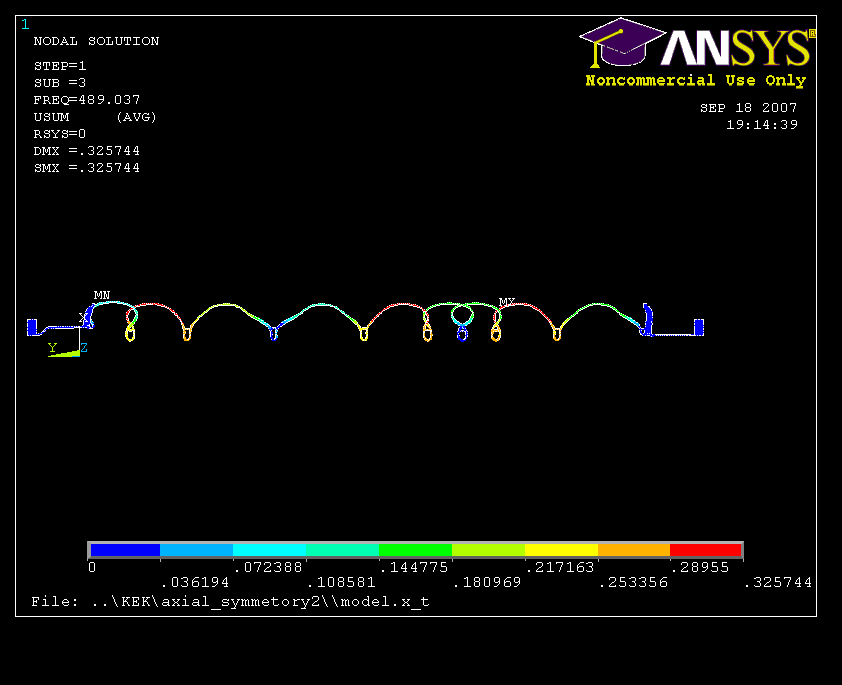Click the MX maximum marker label

click(506, 302)
